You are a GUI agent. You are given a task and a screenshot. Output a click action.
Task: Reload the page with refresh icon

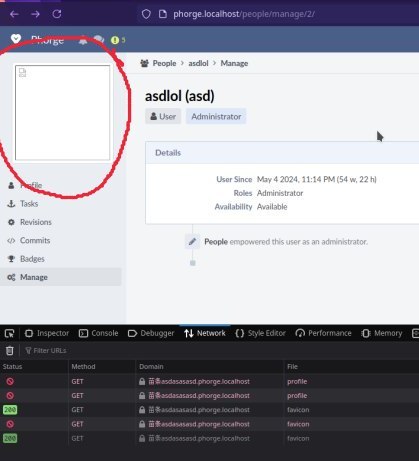[57, 14]
